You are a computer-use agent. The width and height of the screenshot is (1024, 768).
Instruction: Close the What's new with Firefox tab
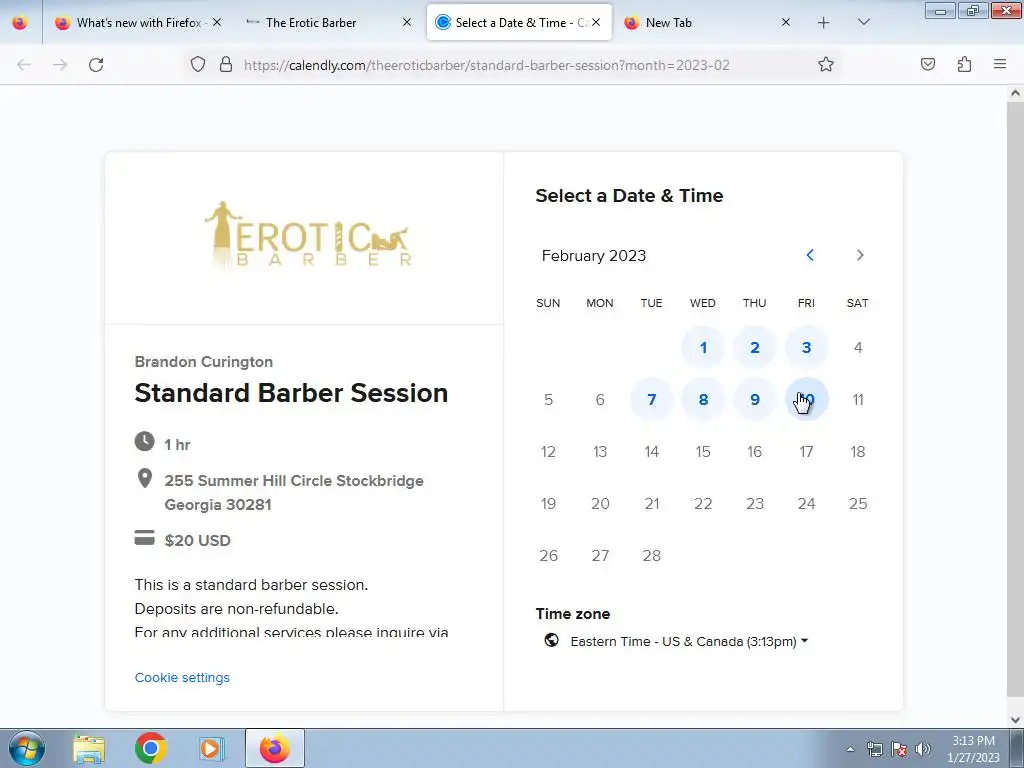point(217,22)
